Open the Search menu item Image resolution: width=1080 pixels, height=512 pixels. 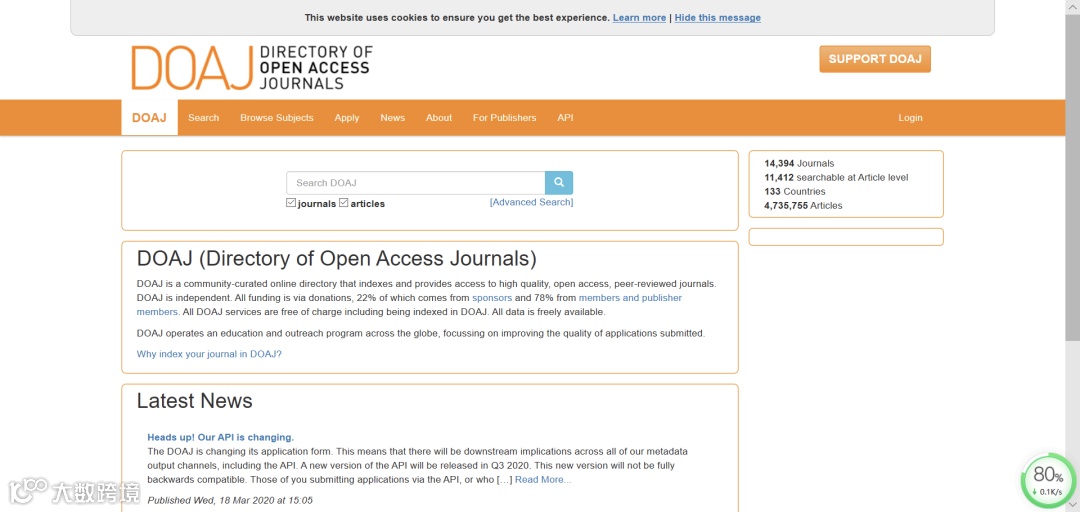204,118
